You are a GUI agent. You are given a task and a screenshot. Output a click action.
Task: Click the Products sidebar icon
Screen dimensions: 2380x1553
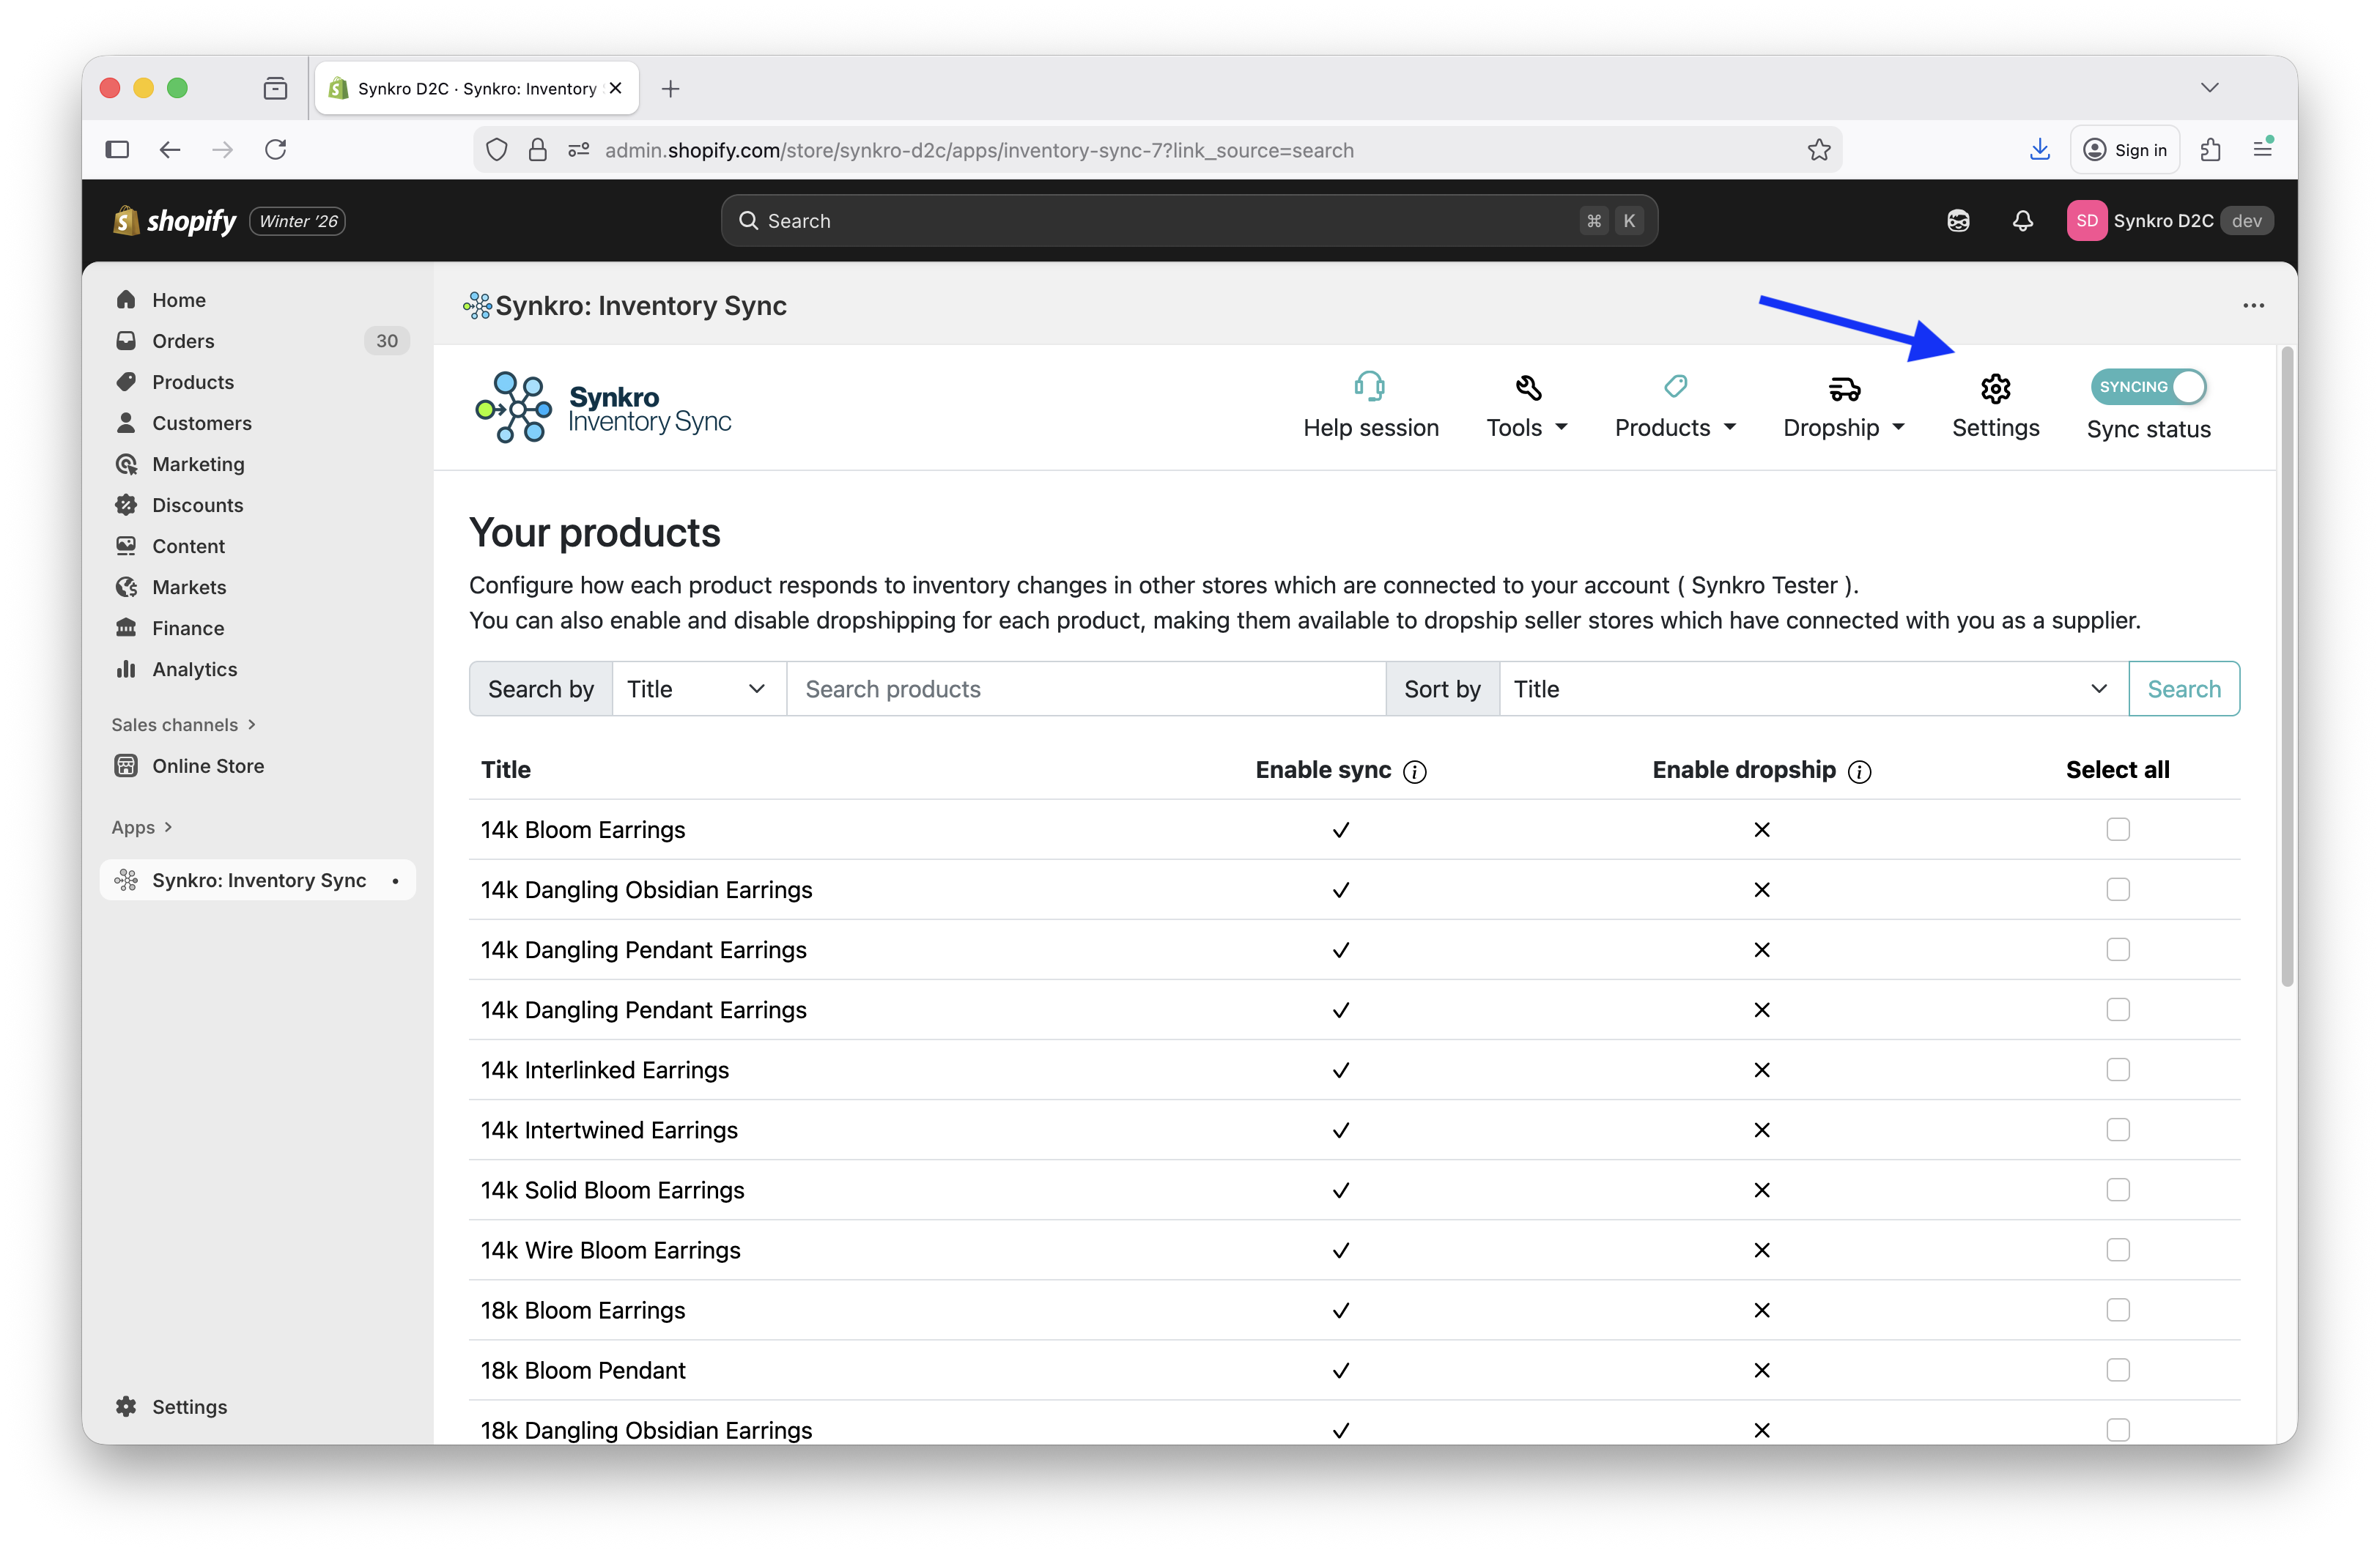[126, 382]
